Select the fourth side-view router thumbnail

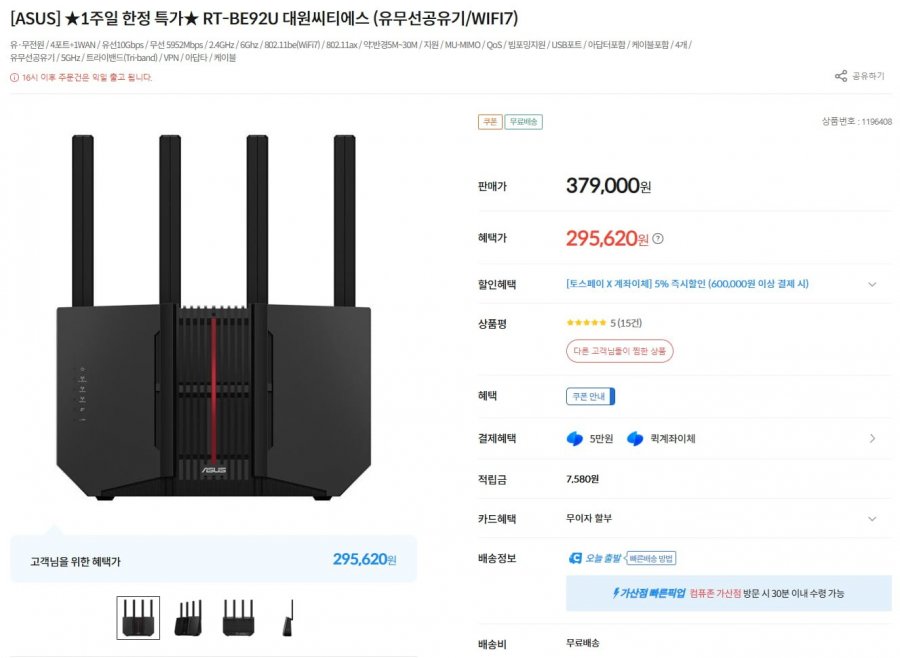(289, 618)
